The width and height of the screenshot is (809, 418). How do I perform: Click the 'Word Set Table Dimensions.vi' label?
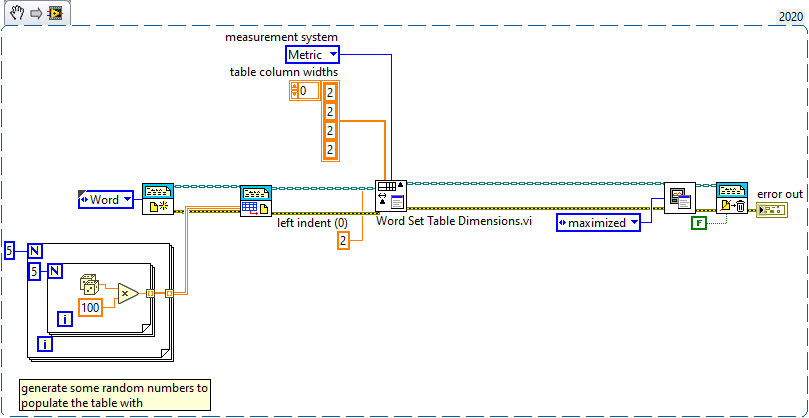point(454,221)
